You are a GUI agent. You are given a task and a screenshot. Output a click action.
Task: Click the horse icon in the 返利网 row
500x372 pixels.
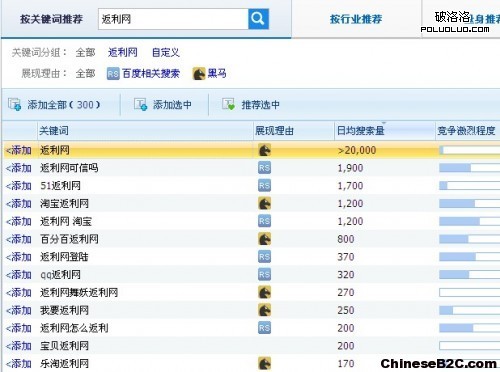point(265,150)
